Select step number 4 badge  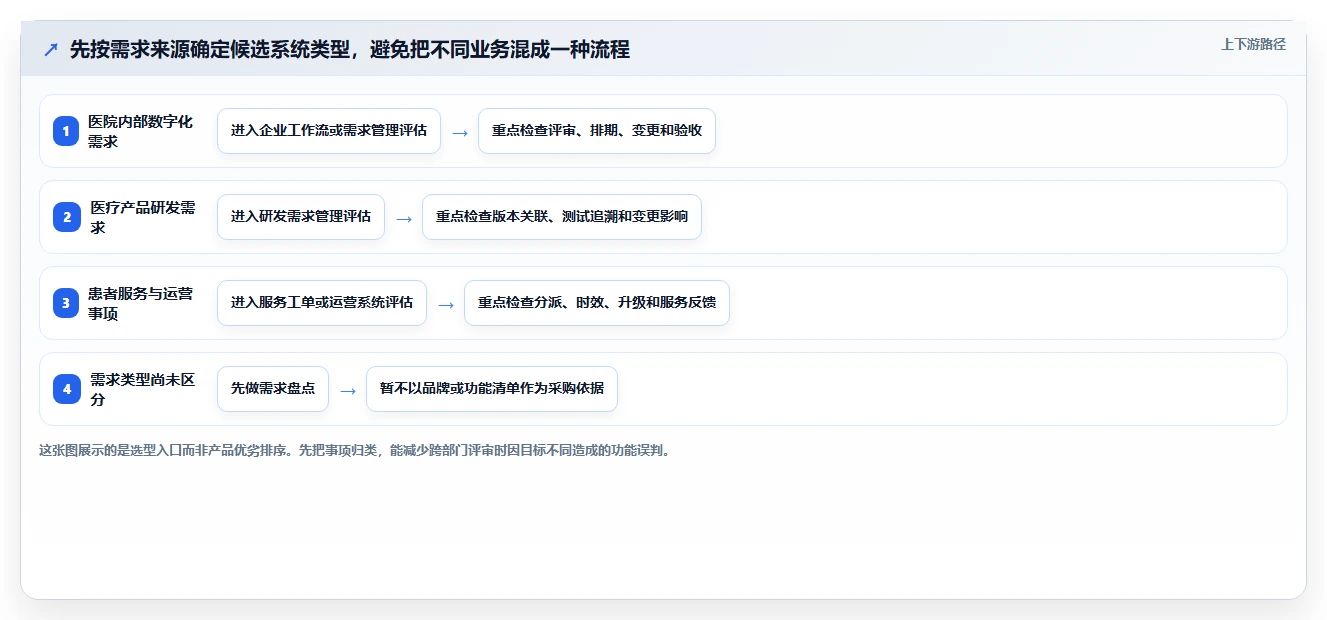coord(66,389)
